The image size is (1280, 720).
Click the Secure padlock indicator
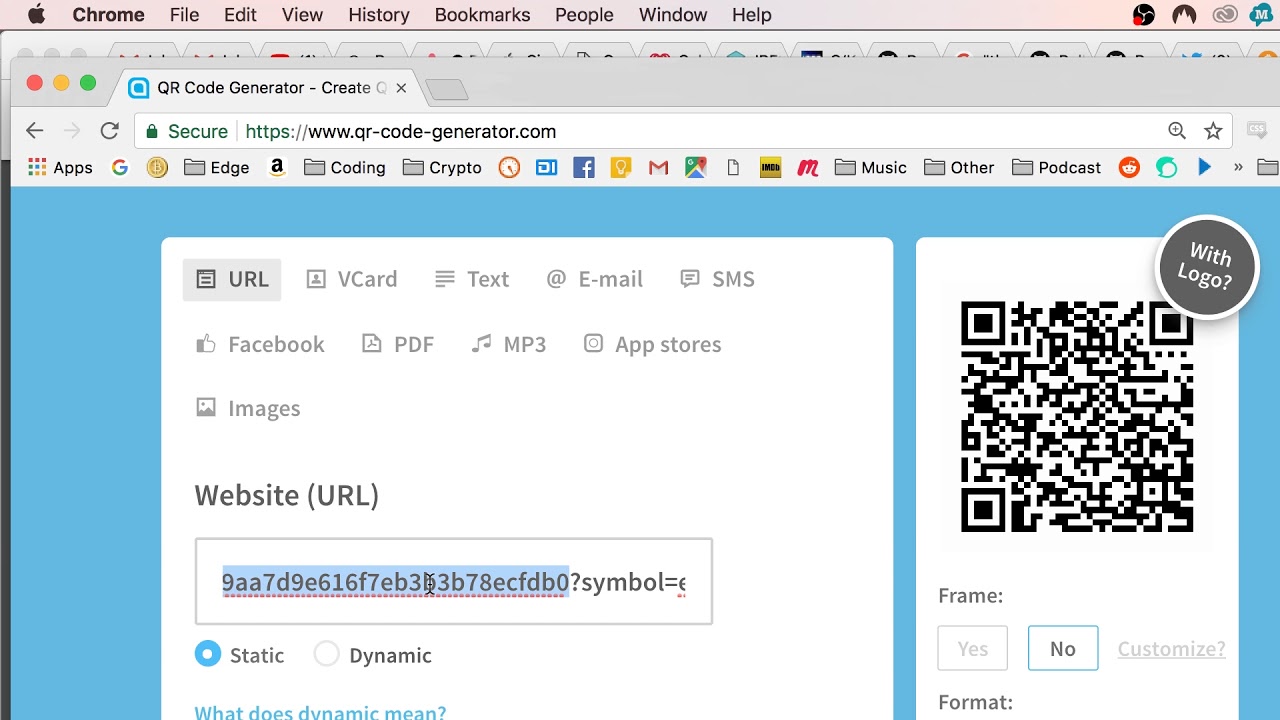187,132
